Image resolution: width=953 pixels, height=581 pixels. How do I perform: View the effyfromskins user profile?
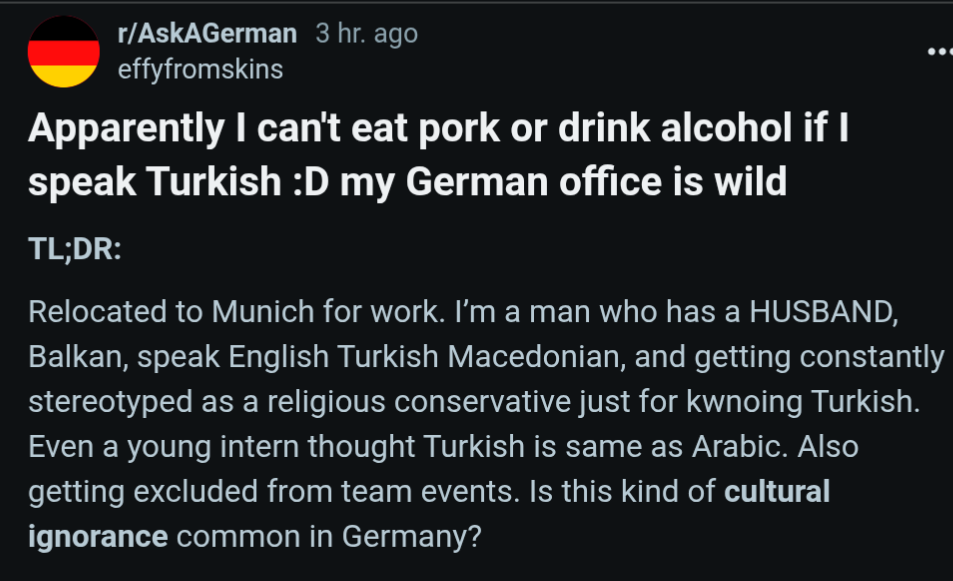[x=201, y=70]
